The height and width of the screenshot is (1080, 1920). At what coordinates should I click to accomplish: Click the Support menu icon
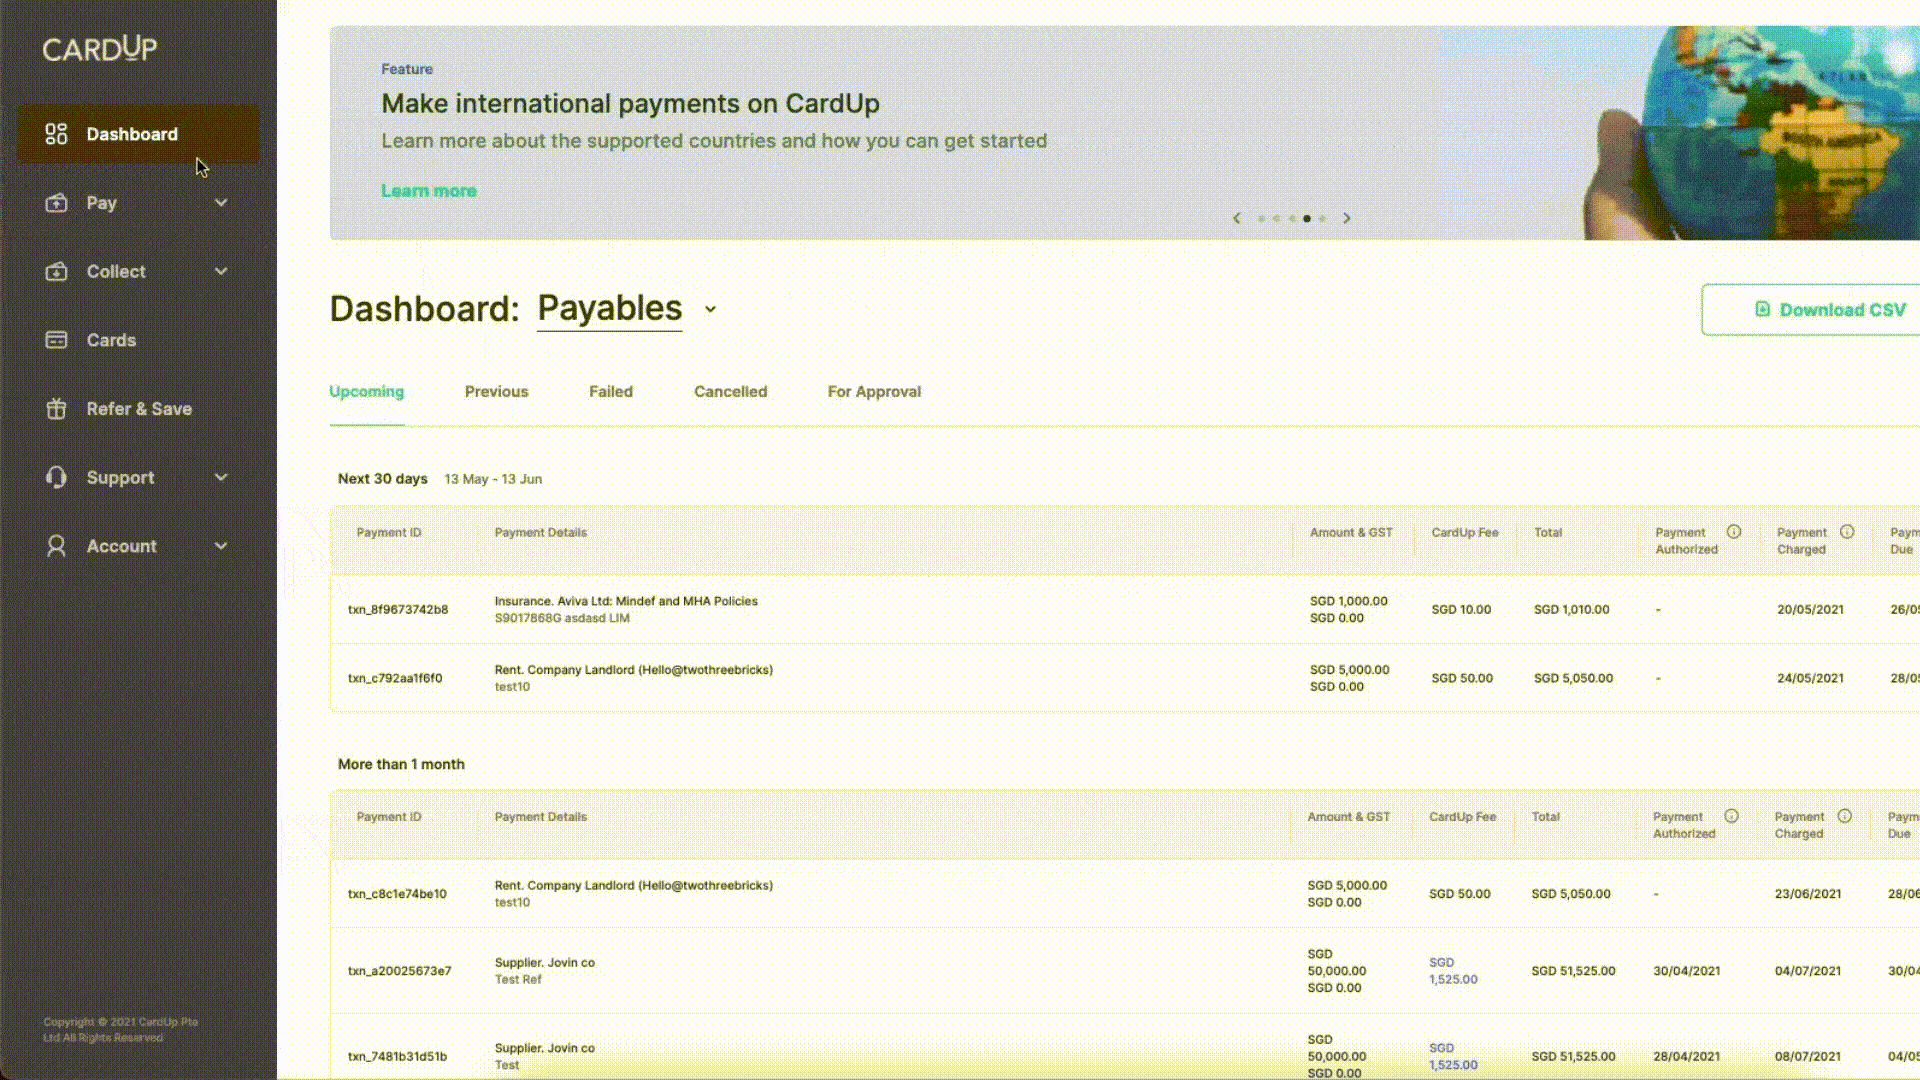click(x=54, y=476)
